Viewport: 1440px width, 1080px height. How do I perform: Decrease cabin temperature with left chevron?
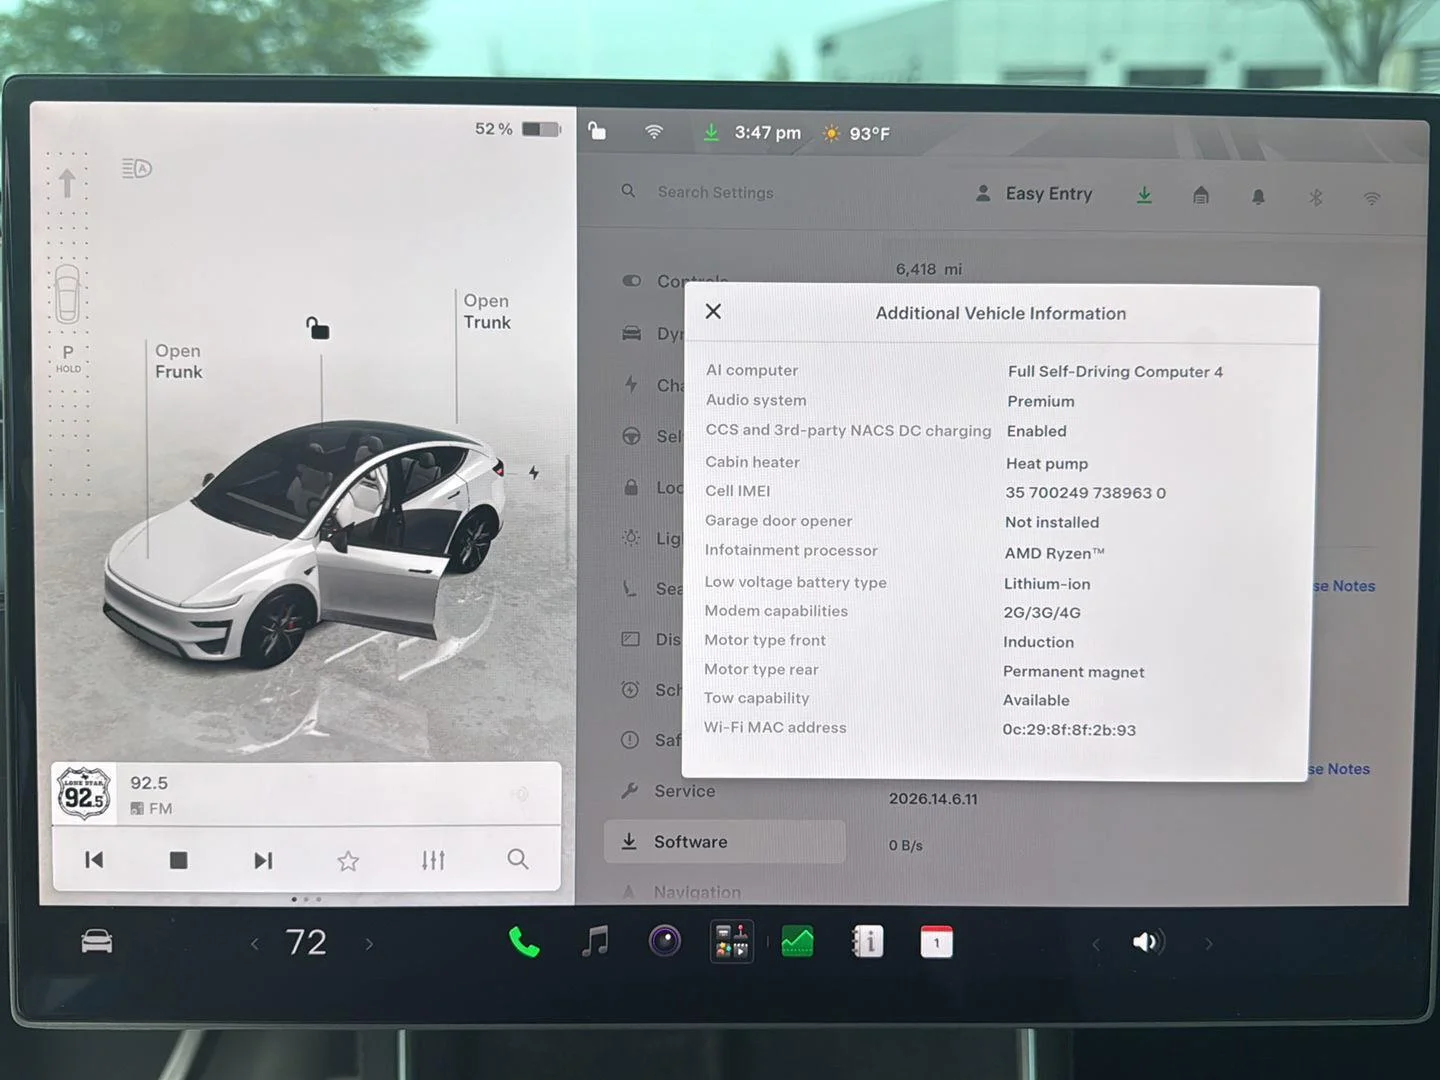255,943
